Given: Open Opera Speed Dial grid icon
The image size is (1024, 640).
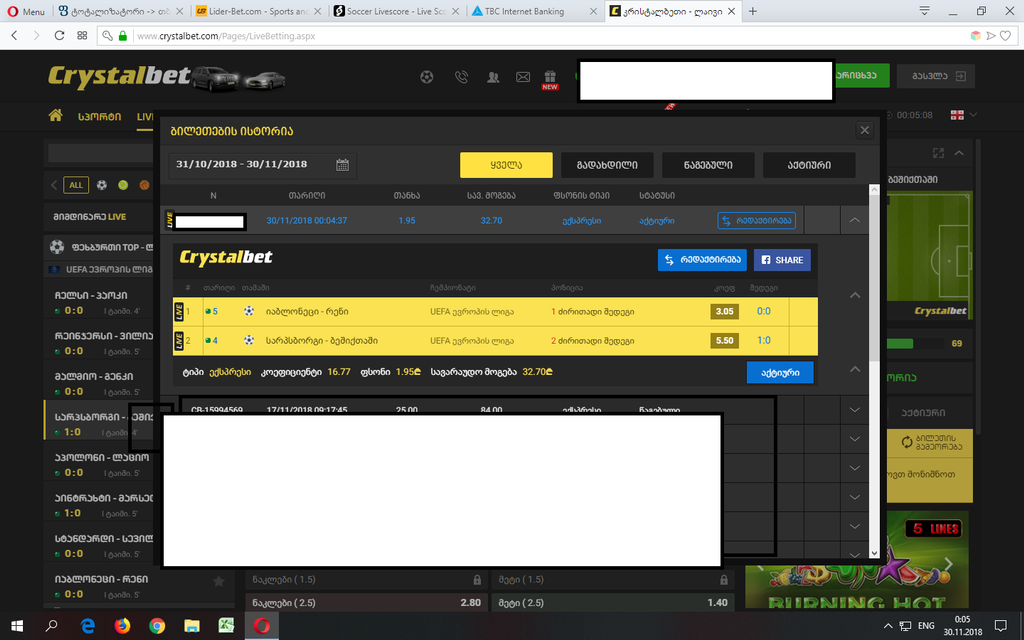Looking at the screenshot, I should (x=82, y=35).
